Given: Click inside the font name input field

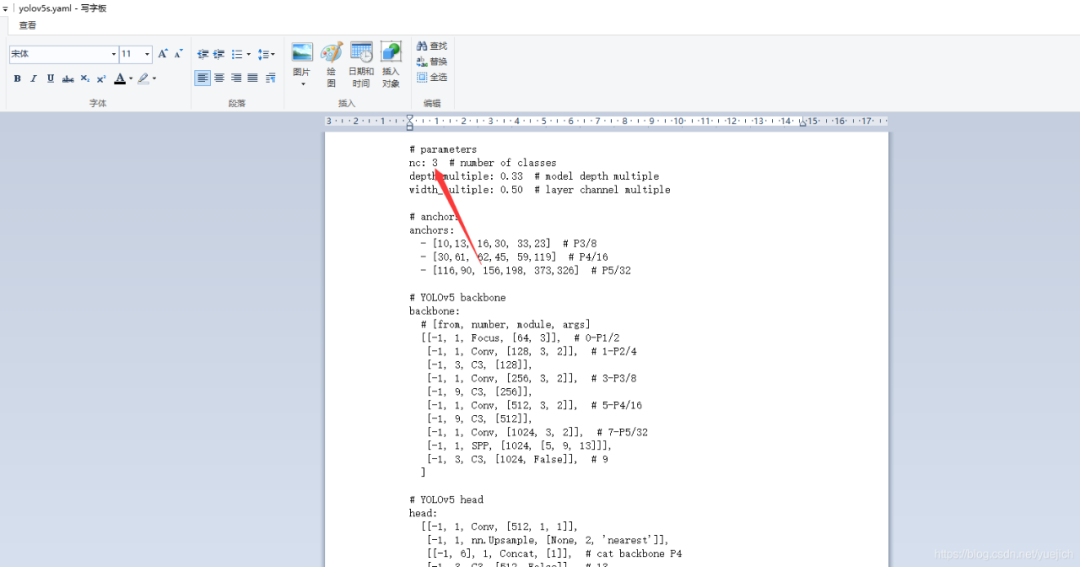Looking at the screenshot, I should point(59,54).
